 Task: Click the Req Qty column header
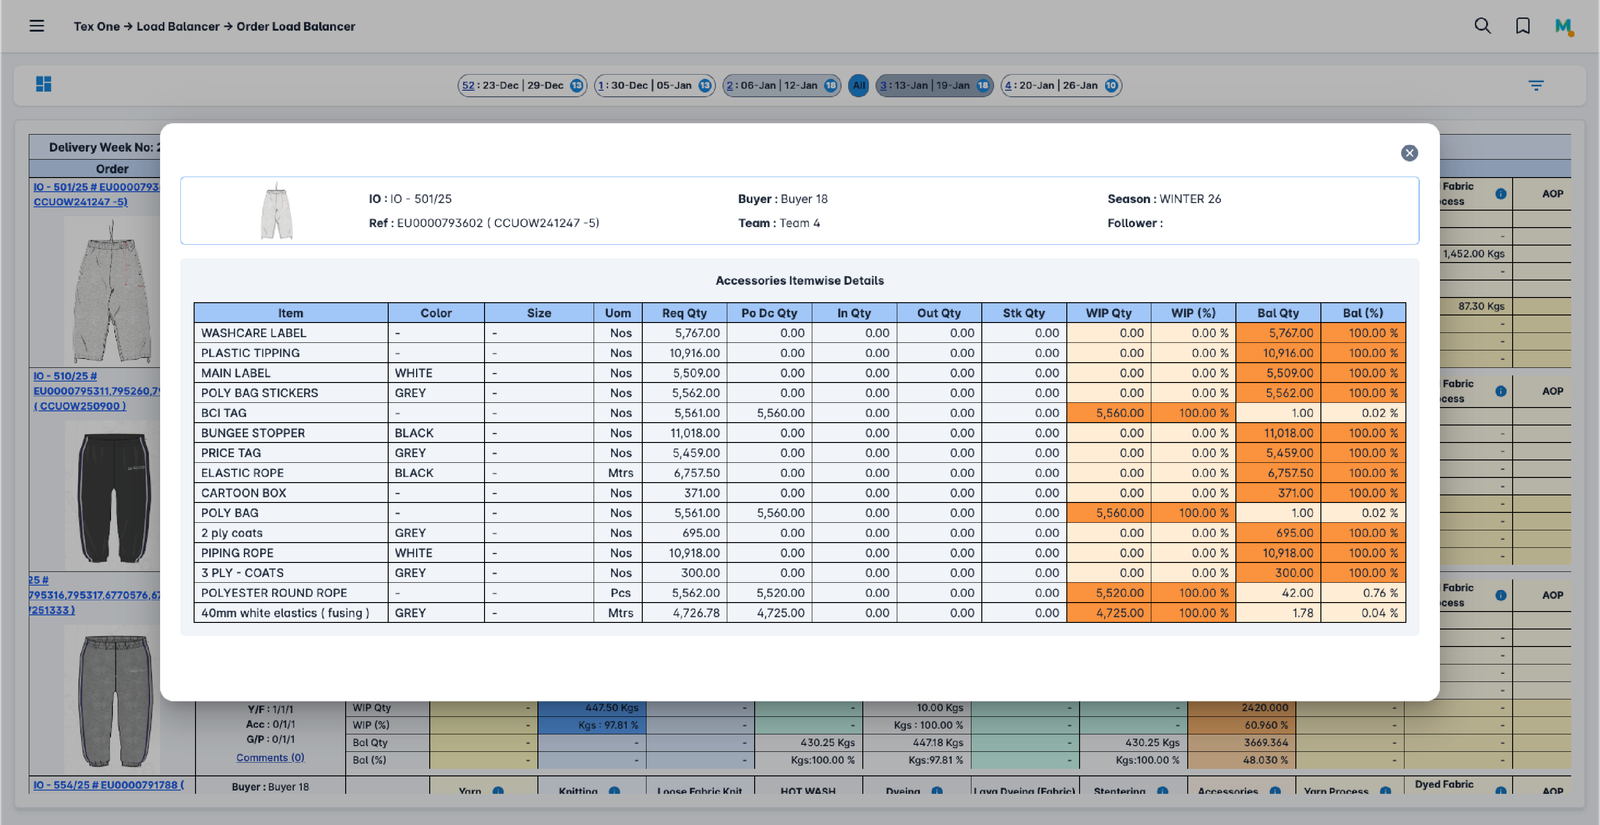point(684,313)
